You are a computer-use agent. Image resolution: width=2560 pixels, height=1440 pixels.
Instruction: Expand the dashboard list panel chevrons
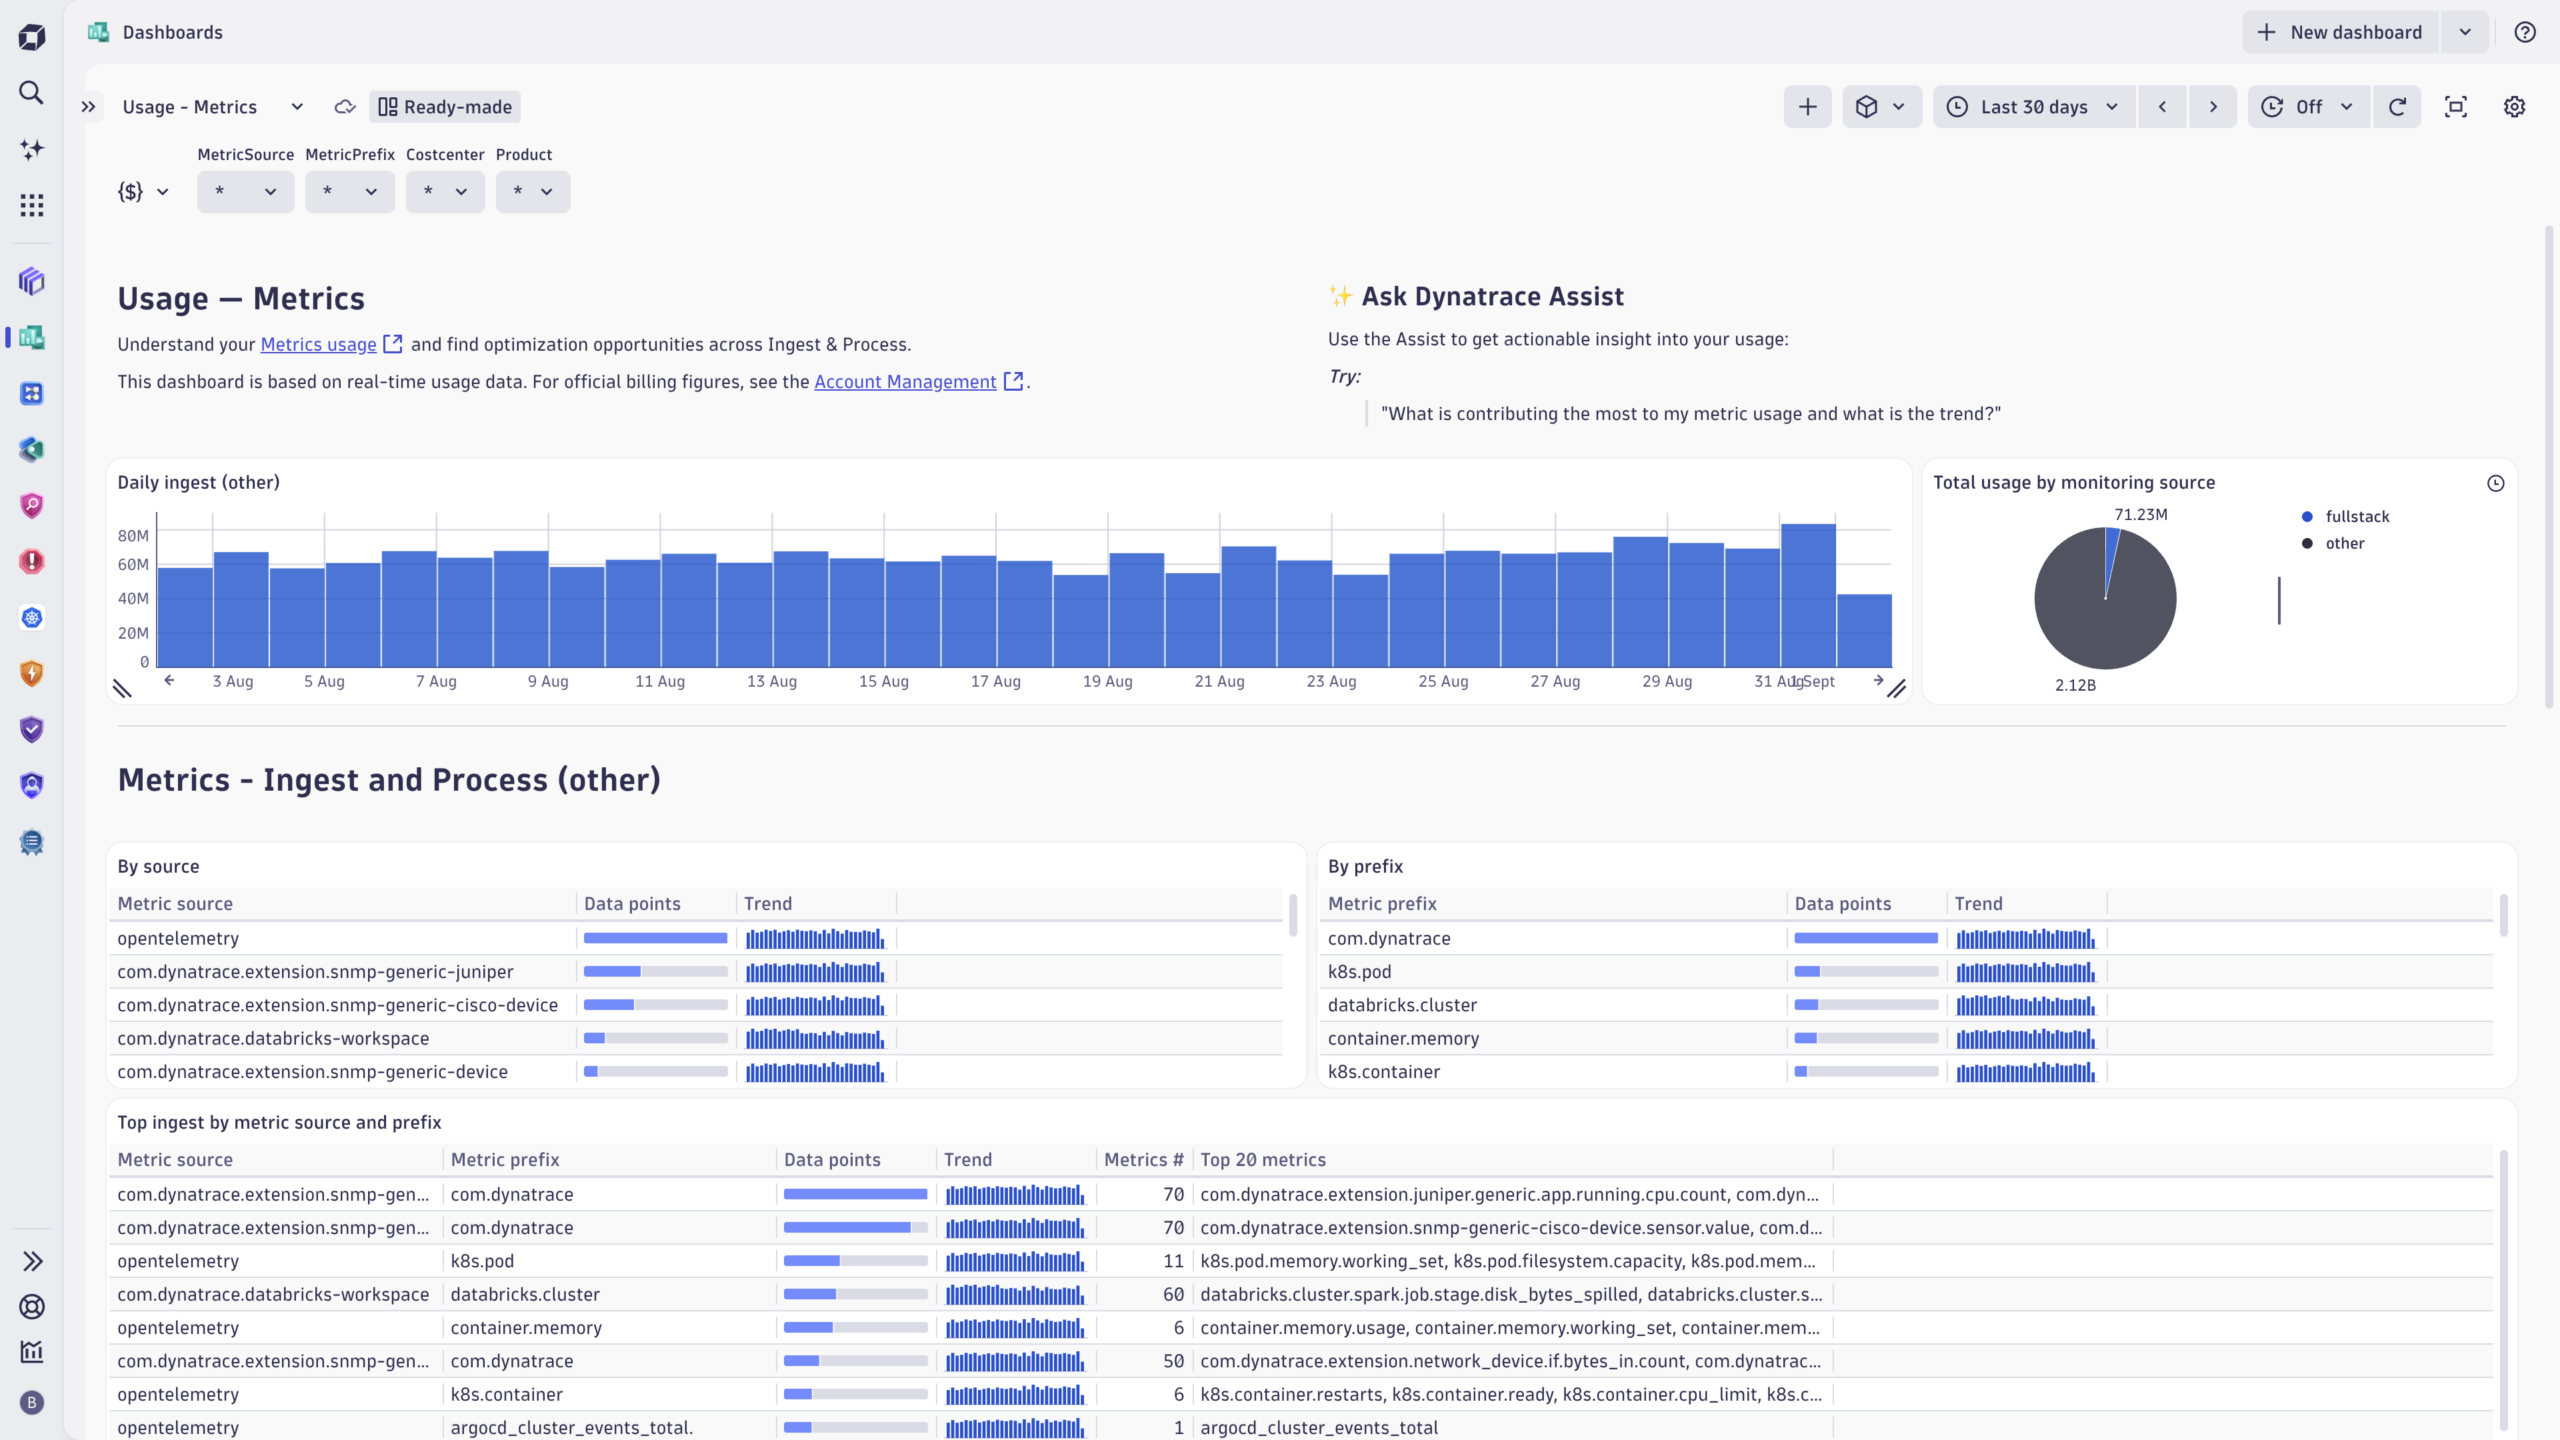pyautogui.click(x=89, y=107)
